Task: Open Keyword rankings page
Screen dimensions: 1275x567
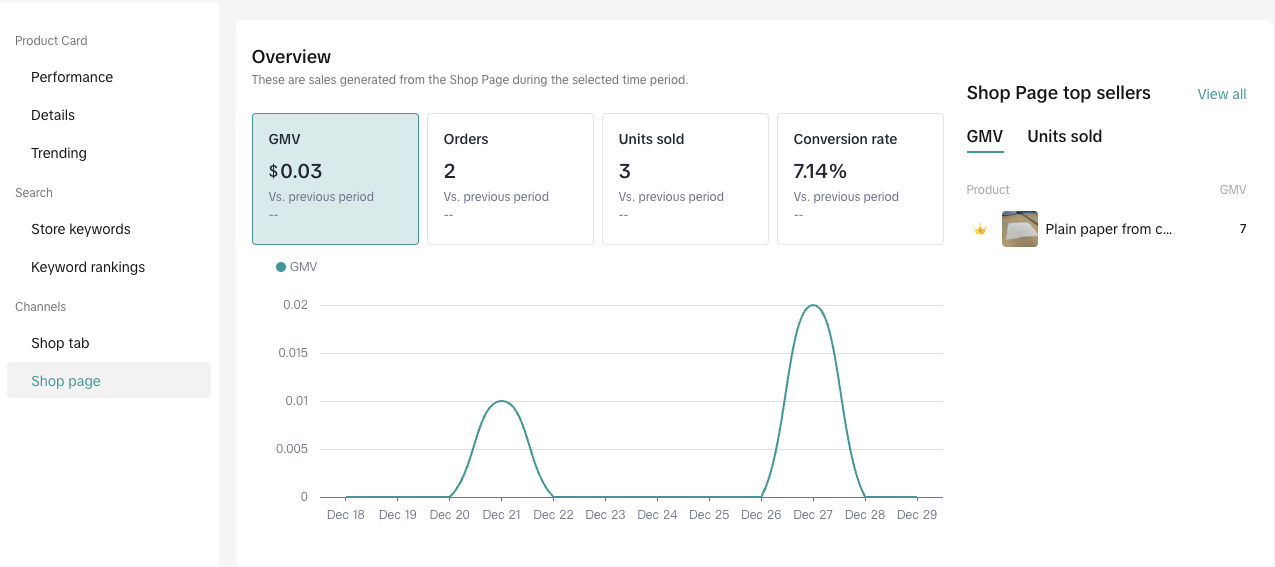Action: click(88, 267)
